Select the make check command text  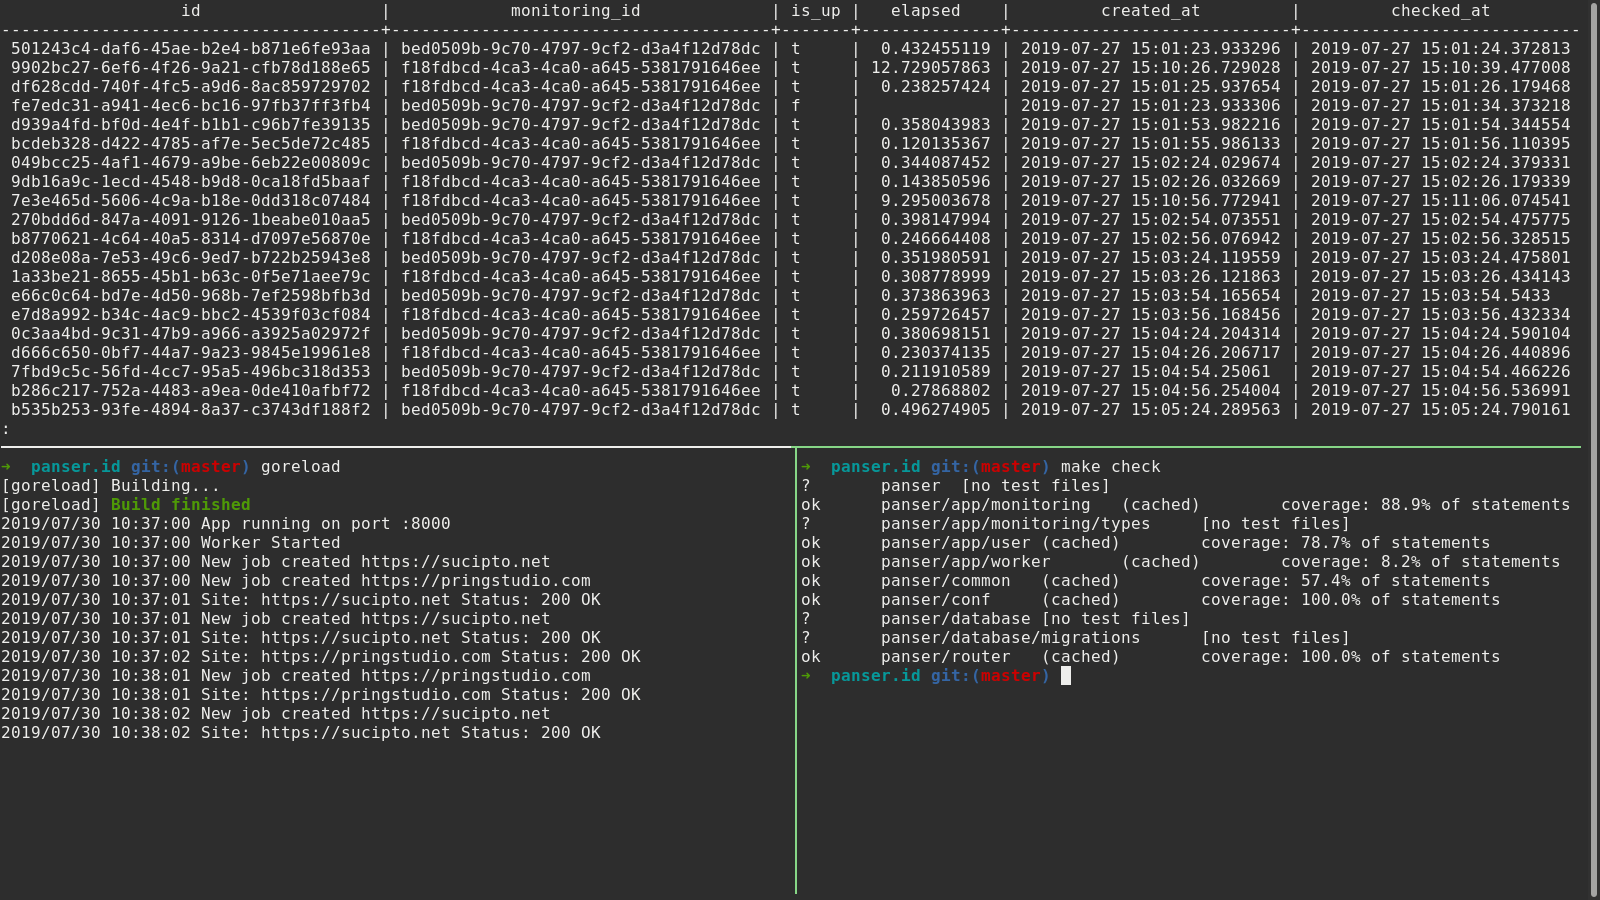pyautogui.click(x=1110, y=466)
